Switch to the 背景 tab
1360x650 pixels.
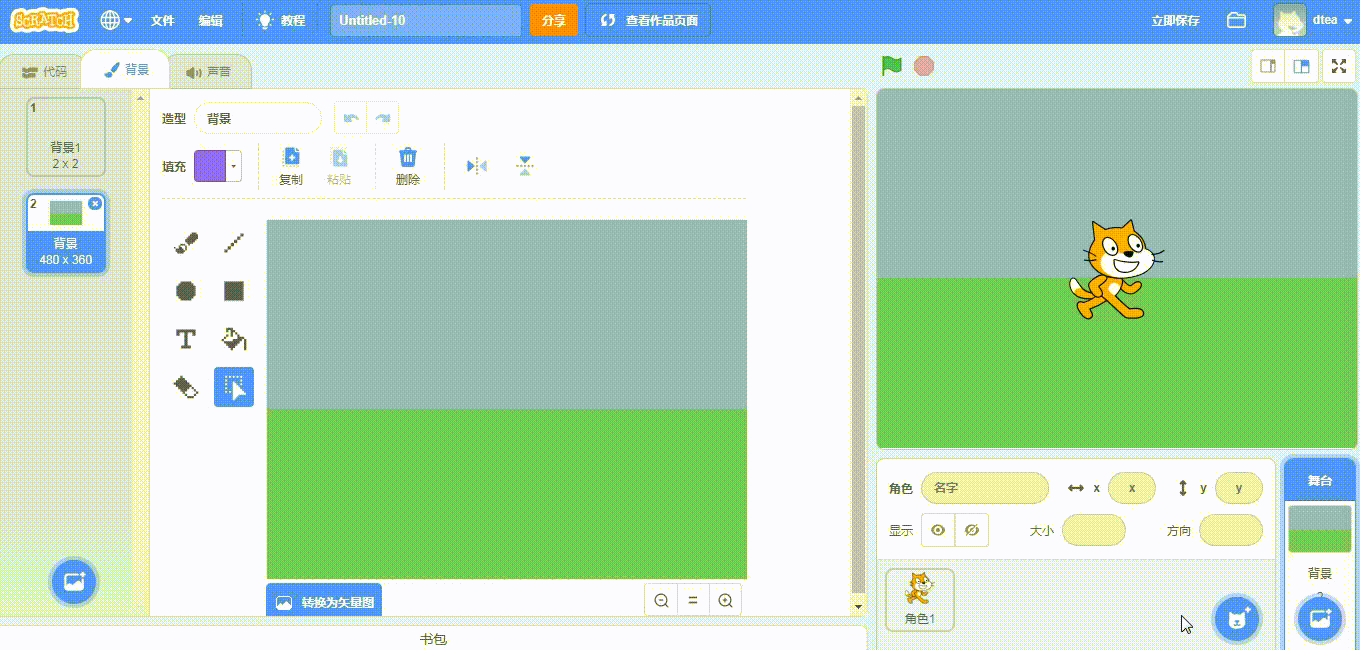click(127, 70)
